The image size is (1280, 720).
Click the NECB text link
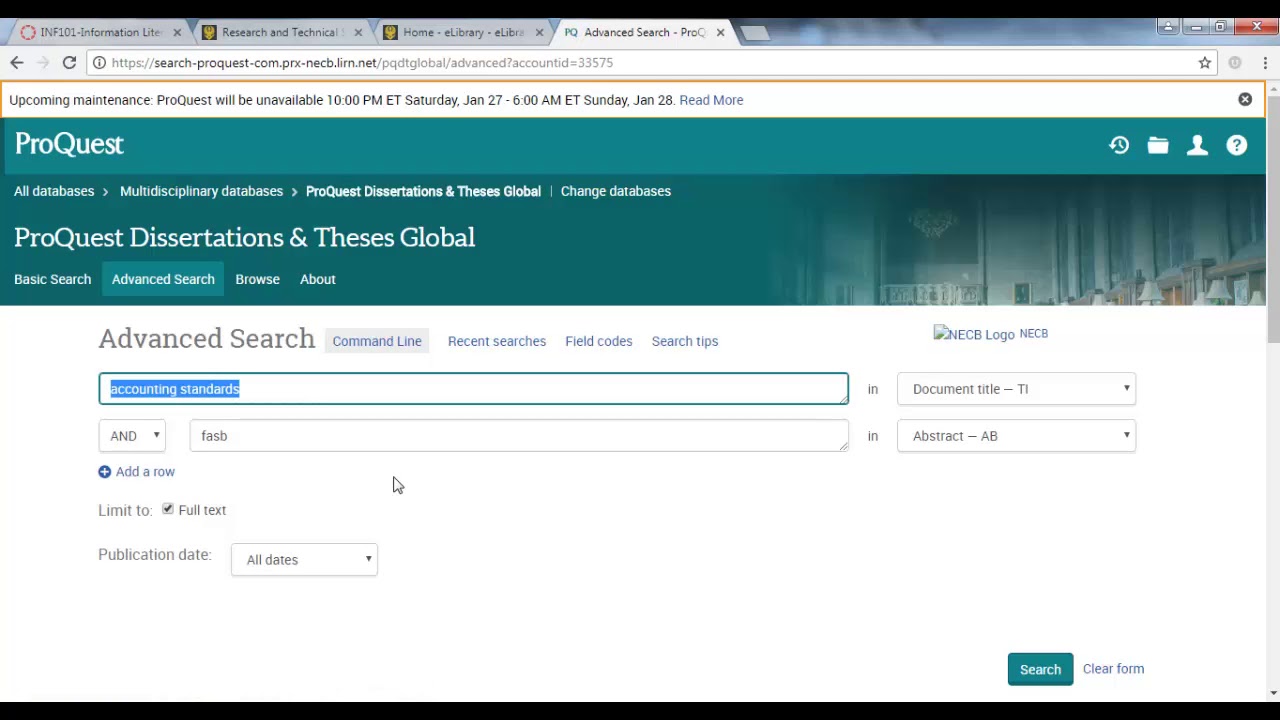pyautogui.click(x=1034, y=334)
